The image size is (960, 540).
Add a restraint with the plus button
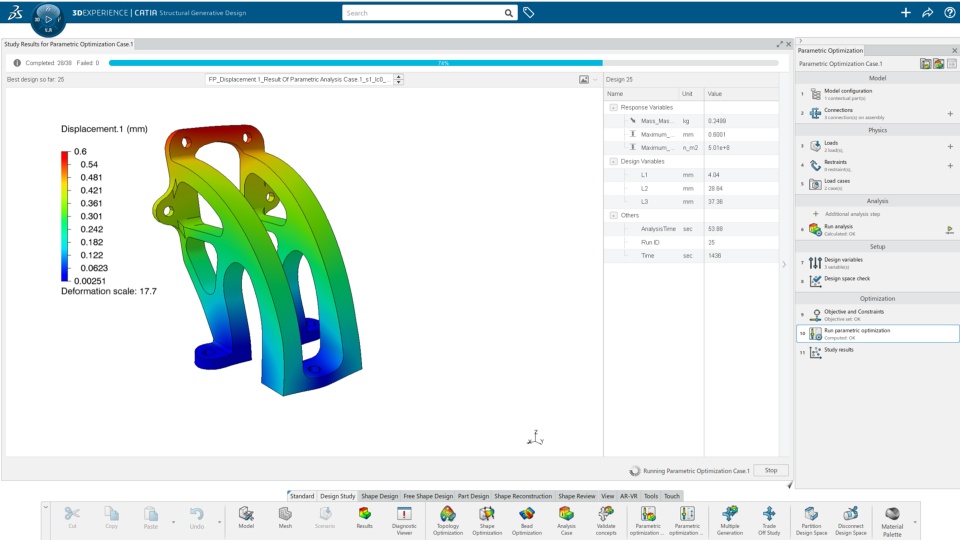[950, 165]
